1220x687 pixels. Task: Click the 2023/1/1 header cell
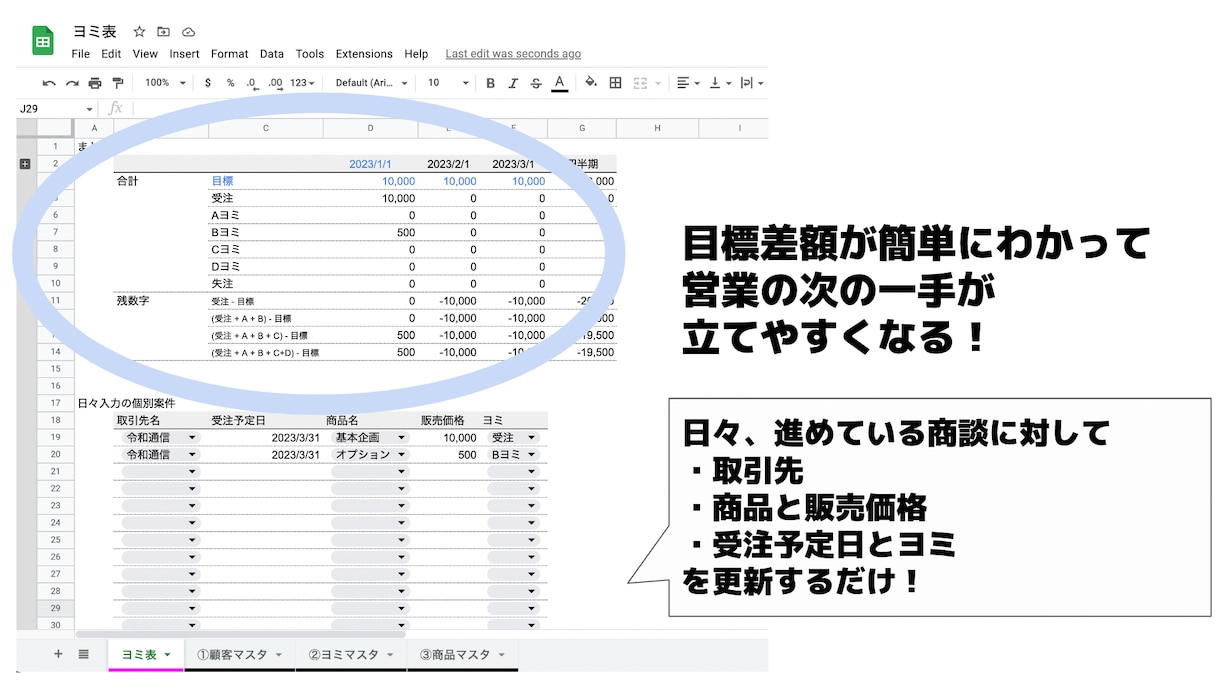point(370,164)
